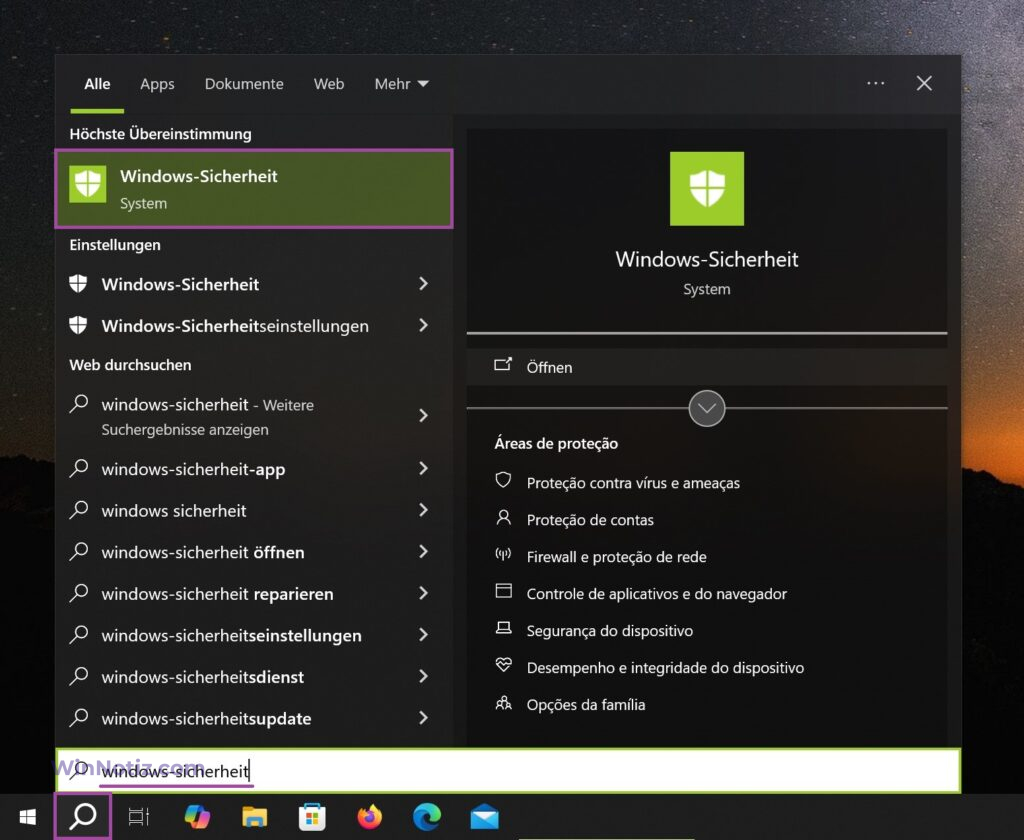Switch to the Apps tab
Screen dimensions: 1024x840
[x=157, y=84]
